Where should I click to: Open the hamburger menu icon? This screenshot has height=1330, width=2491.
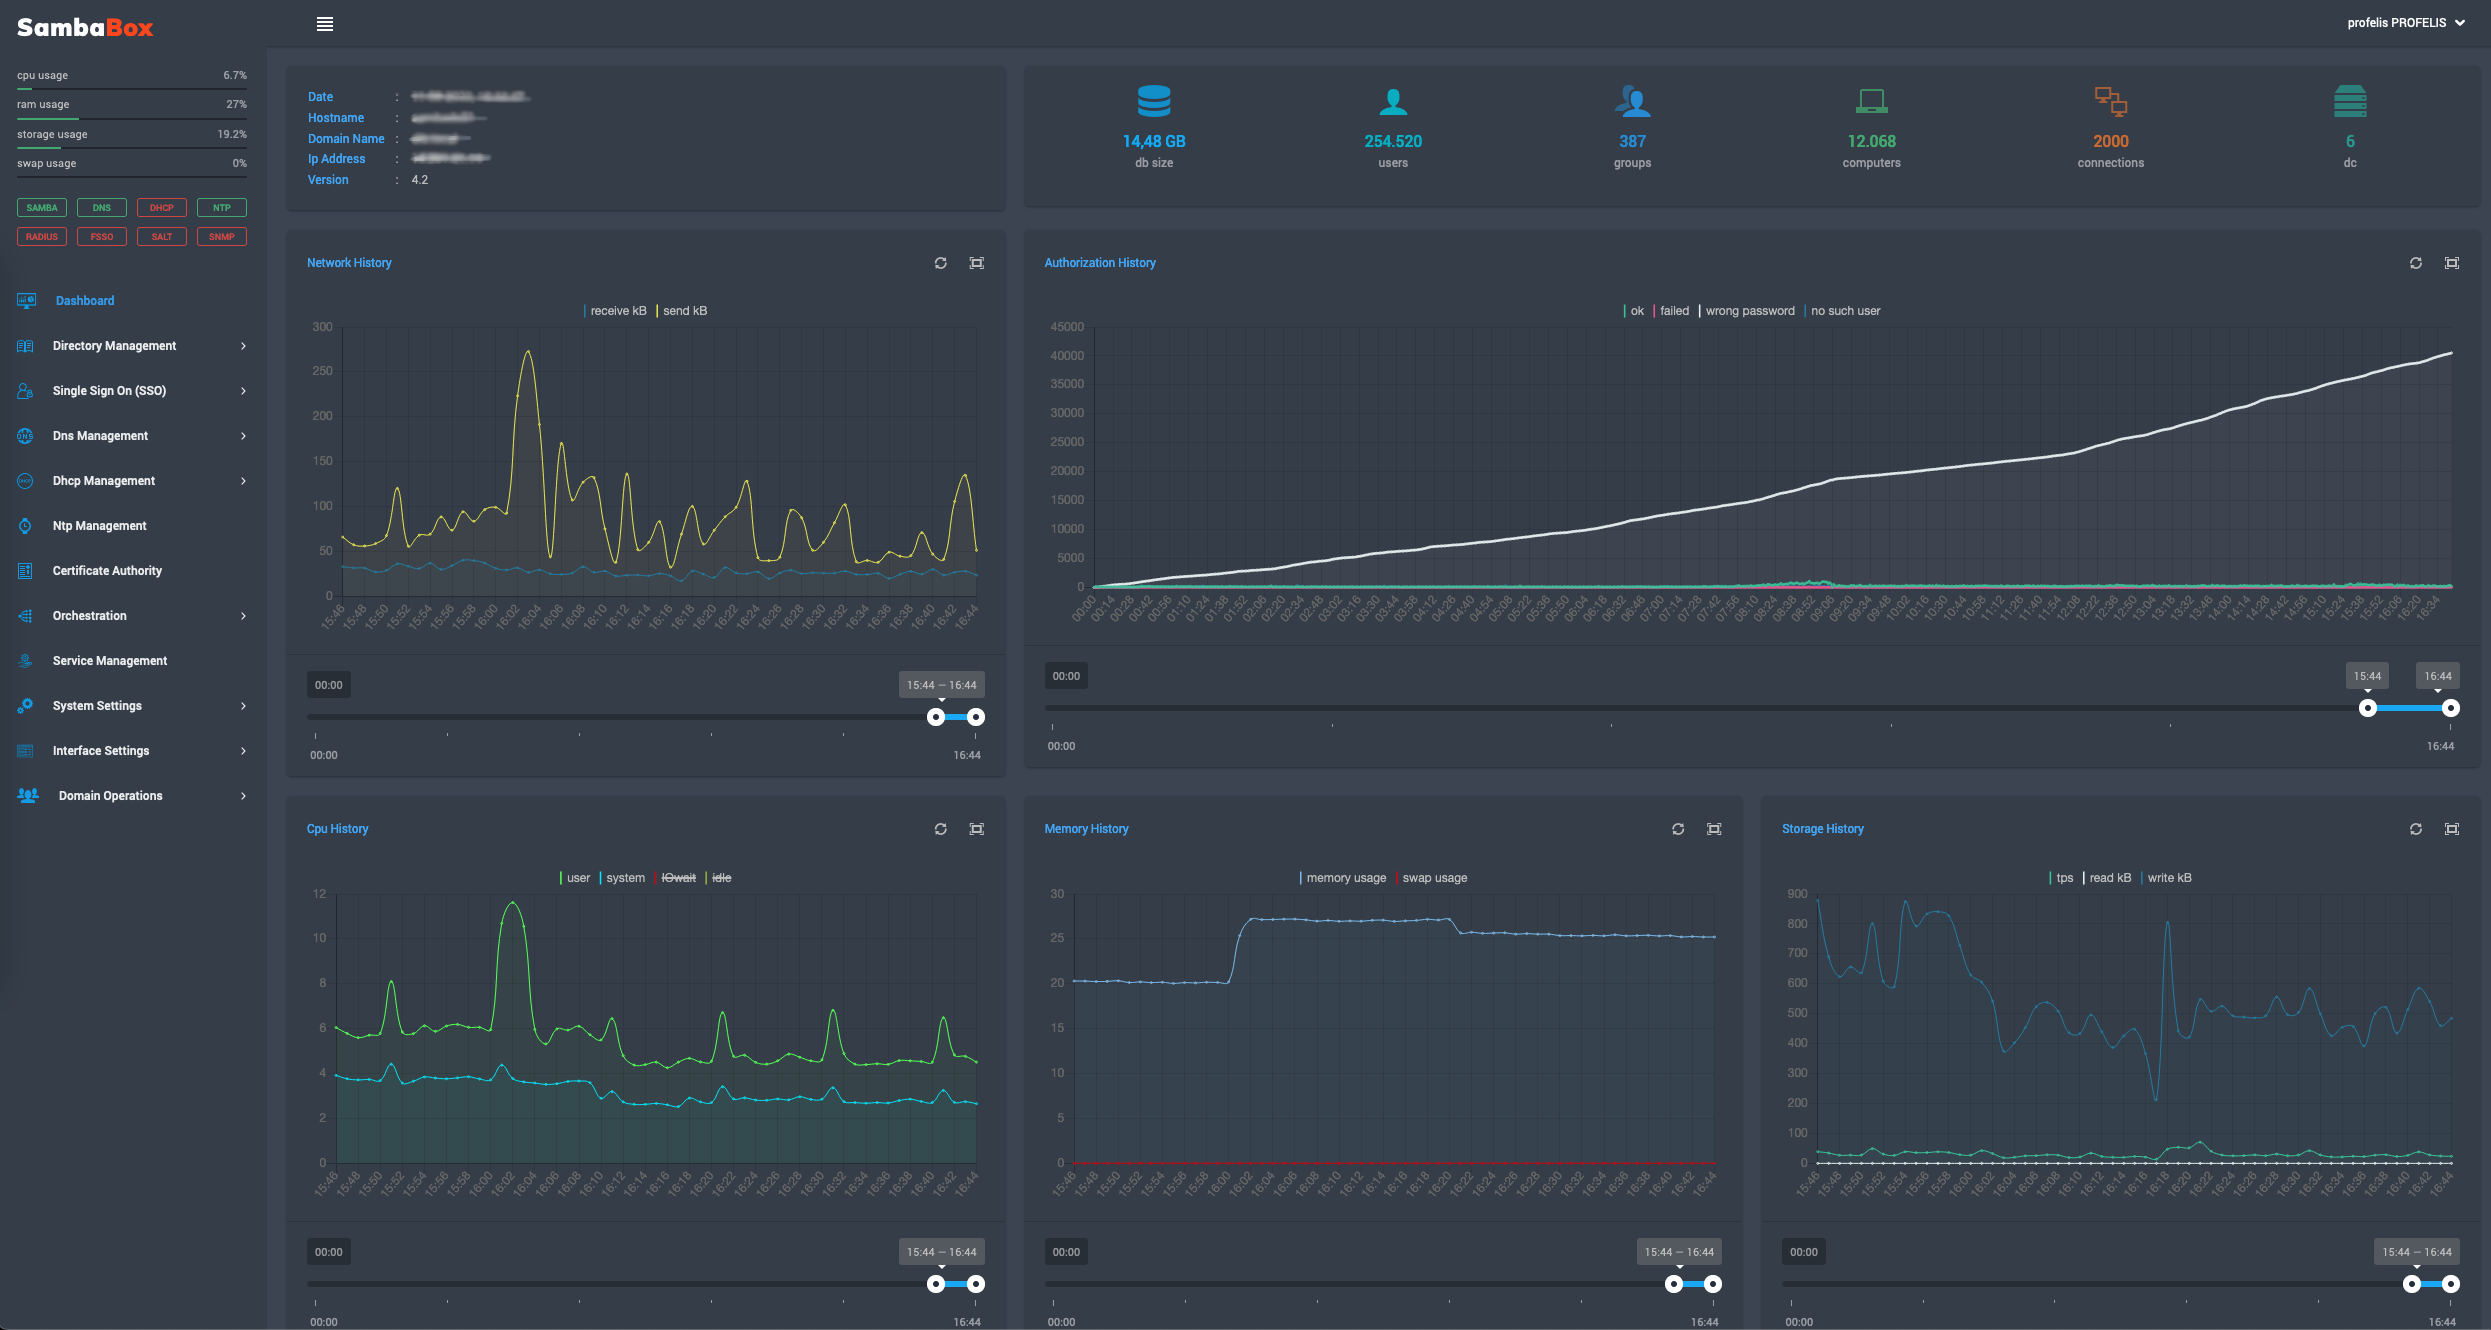click(325, 23)
